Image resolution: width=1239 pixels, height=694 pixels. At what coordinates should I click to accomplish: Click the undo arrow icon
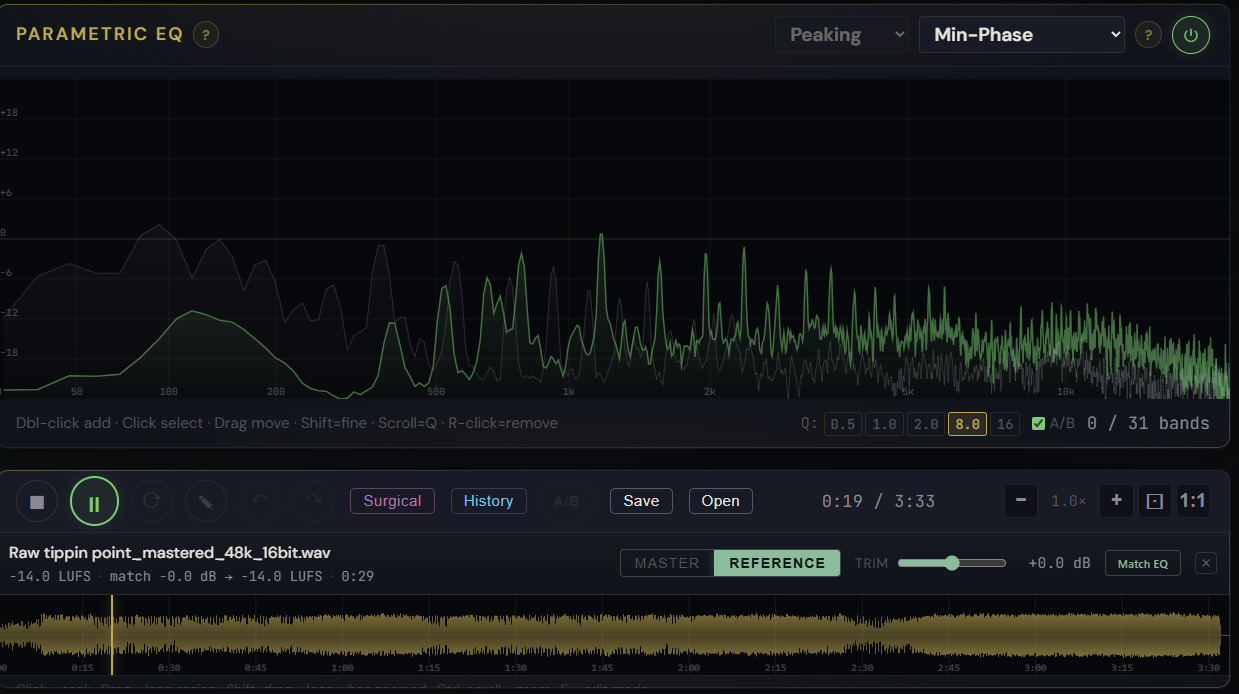coord(260,501)
